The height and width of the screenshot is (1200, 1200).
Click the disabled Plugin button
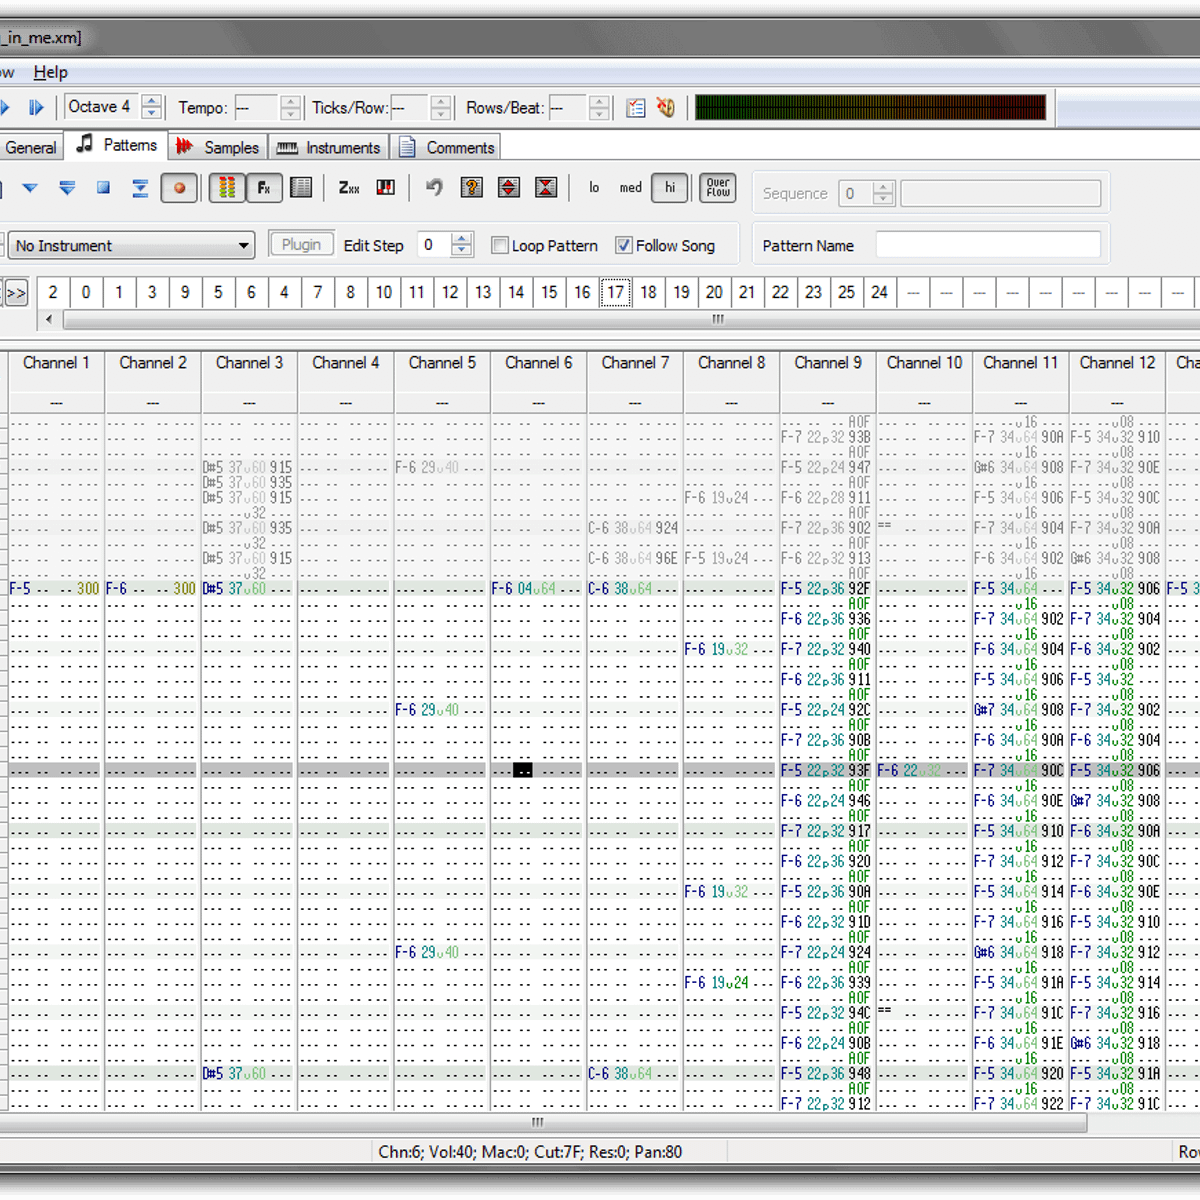[301, 245]
